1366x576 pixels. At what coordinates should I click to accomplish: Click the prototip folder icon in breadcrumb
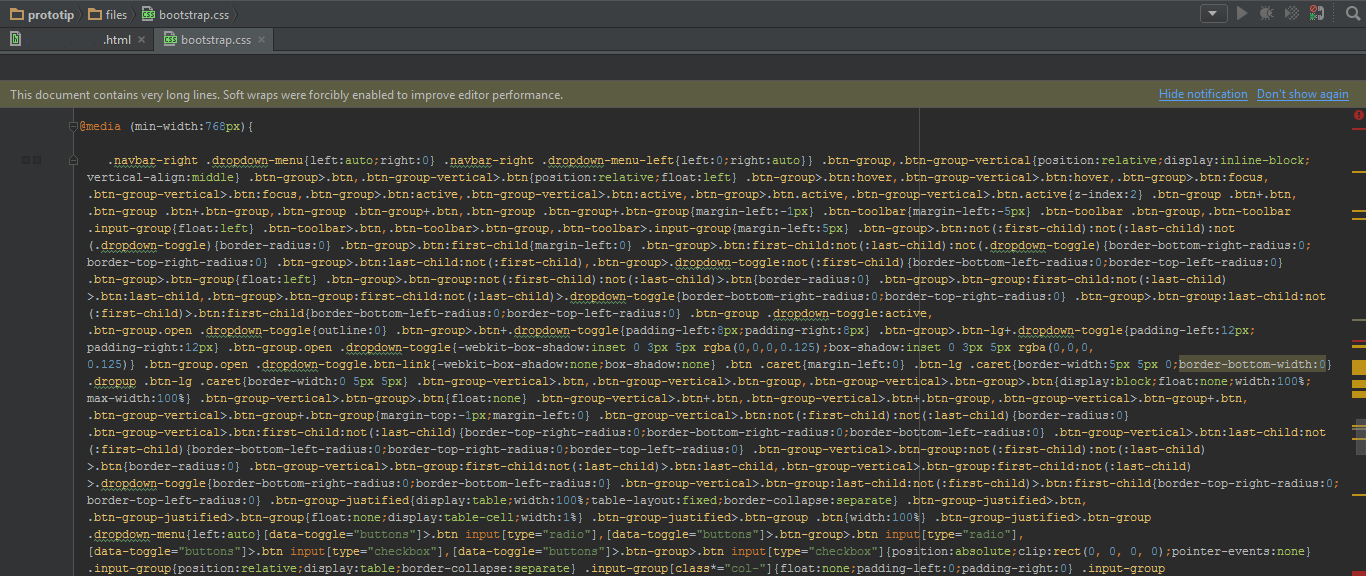click(17, 14)
